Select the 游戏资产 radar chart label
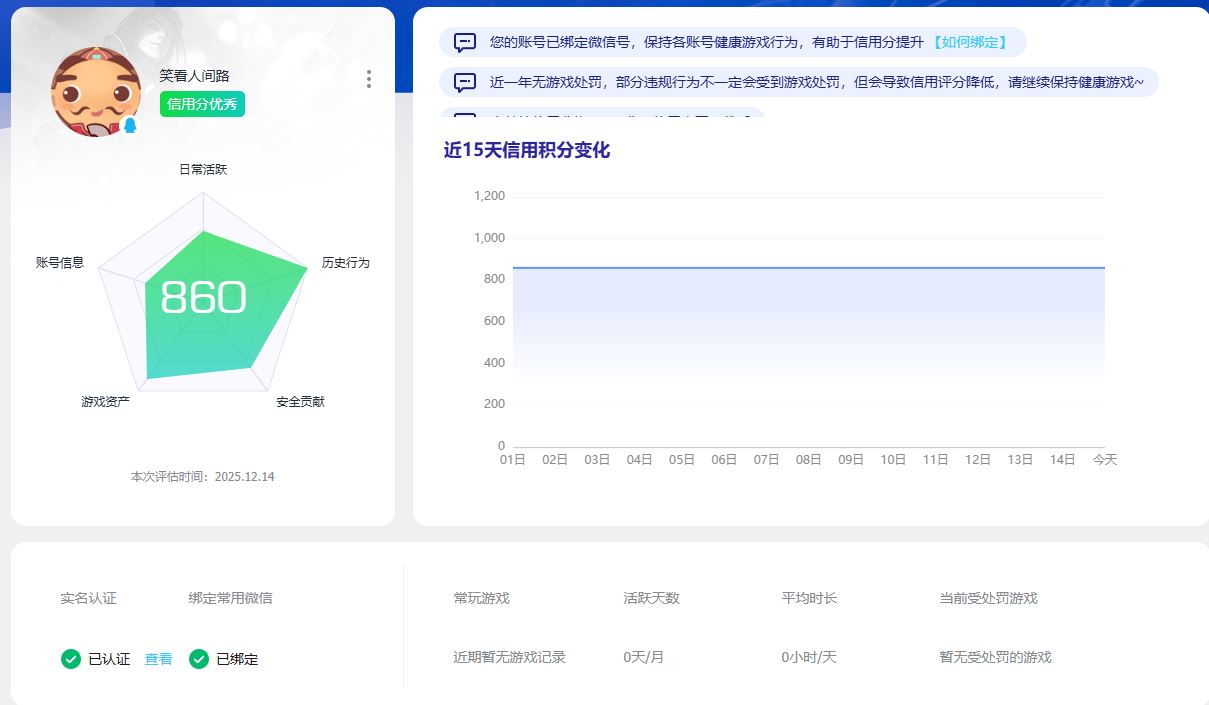 coord(103,404)
